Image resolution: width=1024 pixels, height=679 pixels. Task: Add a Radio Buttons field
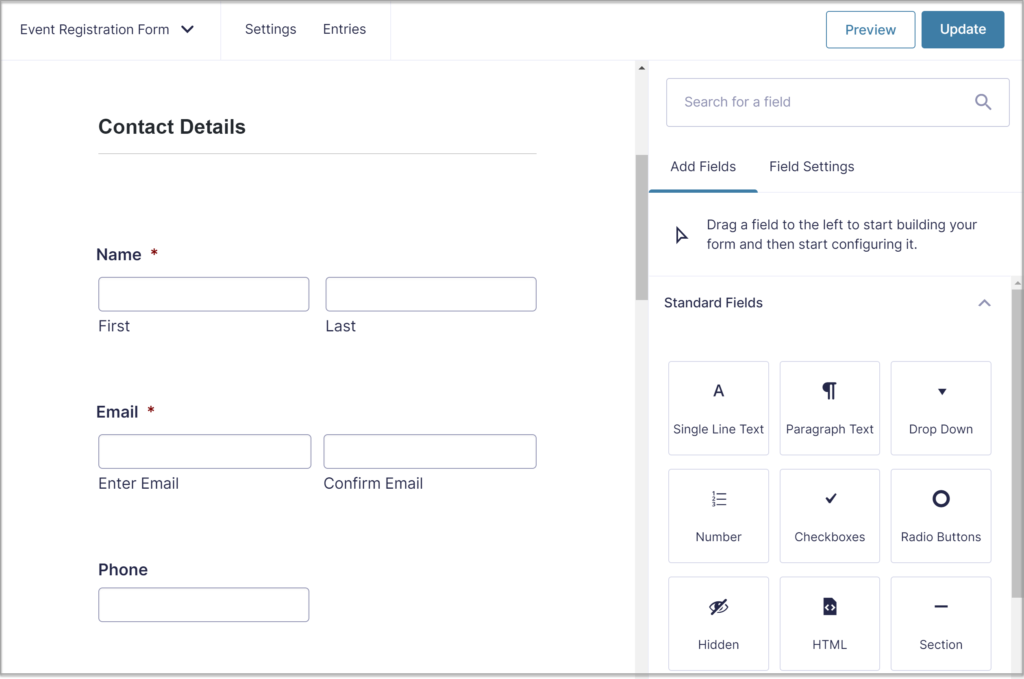pyautogui.click(x=940, y=515)
